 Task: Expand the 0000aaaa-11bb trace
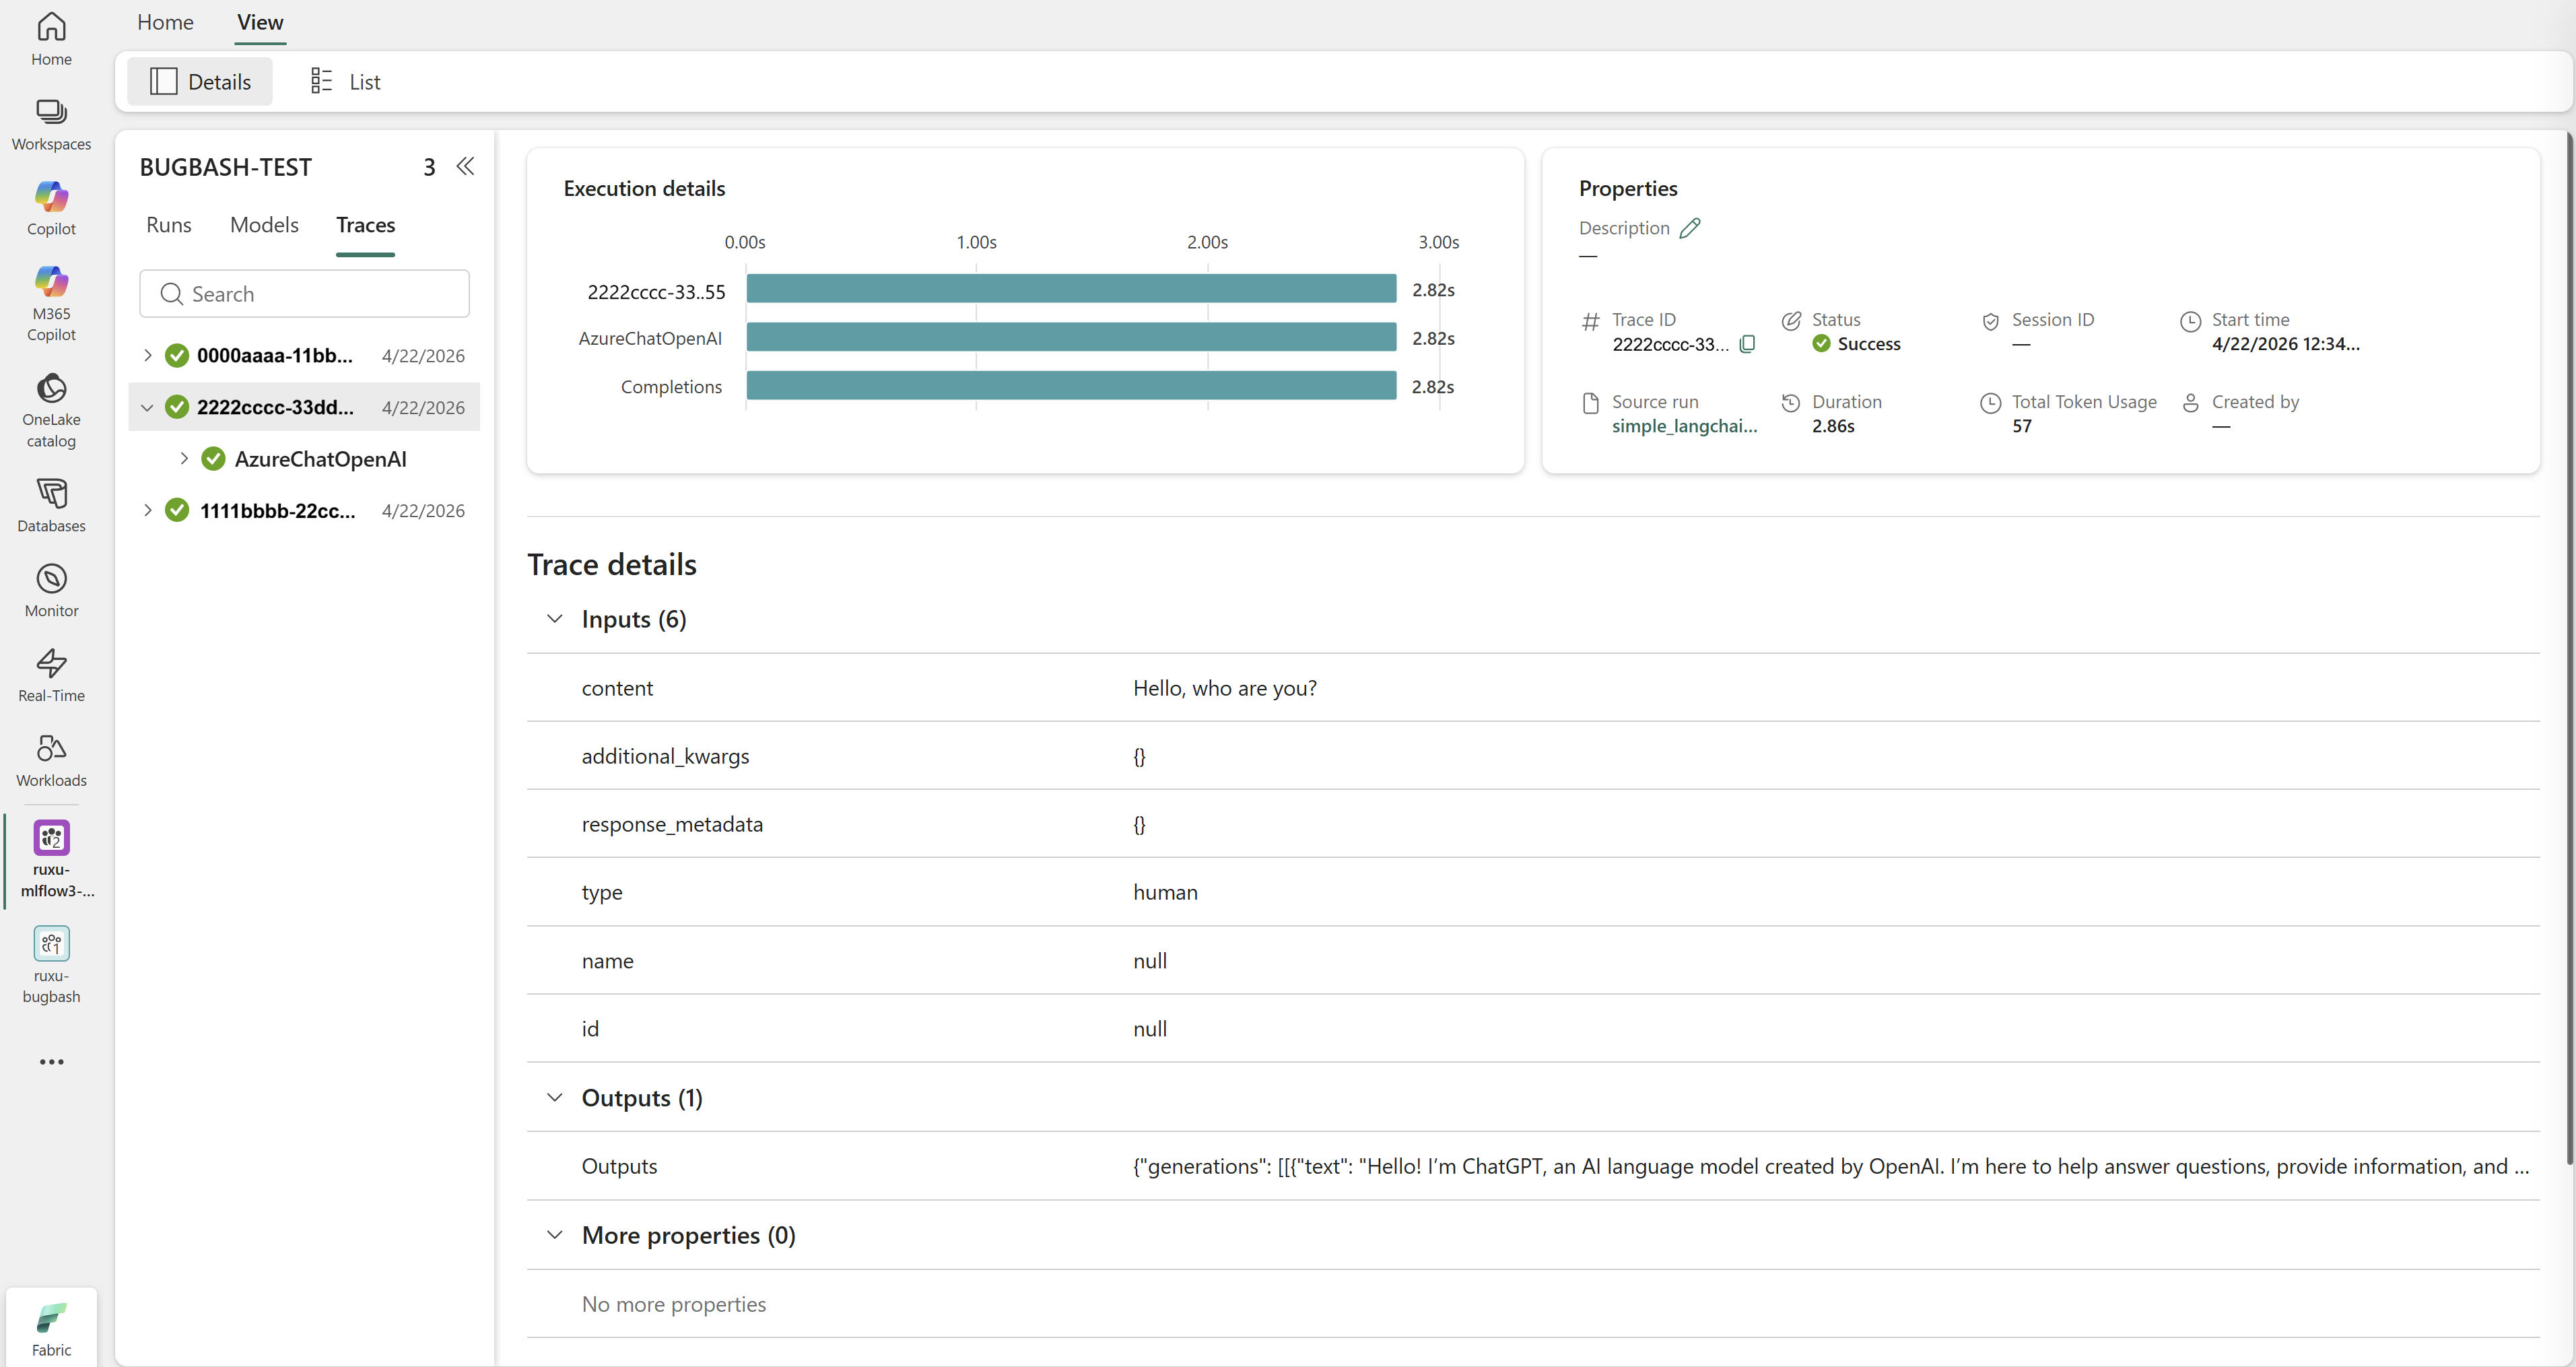pyautogui.click(x=147, y=355)
